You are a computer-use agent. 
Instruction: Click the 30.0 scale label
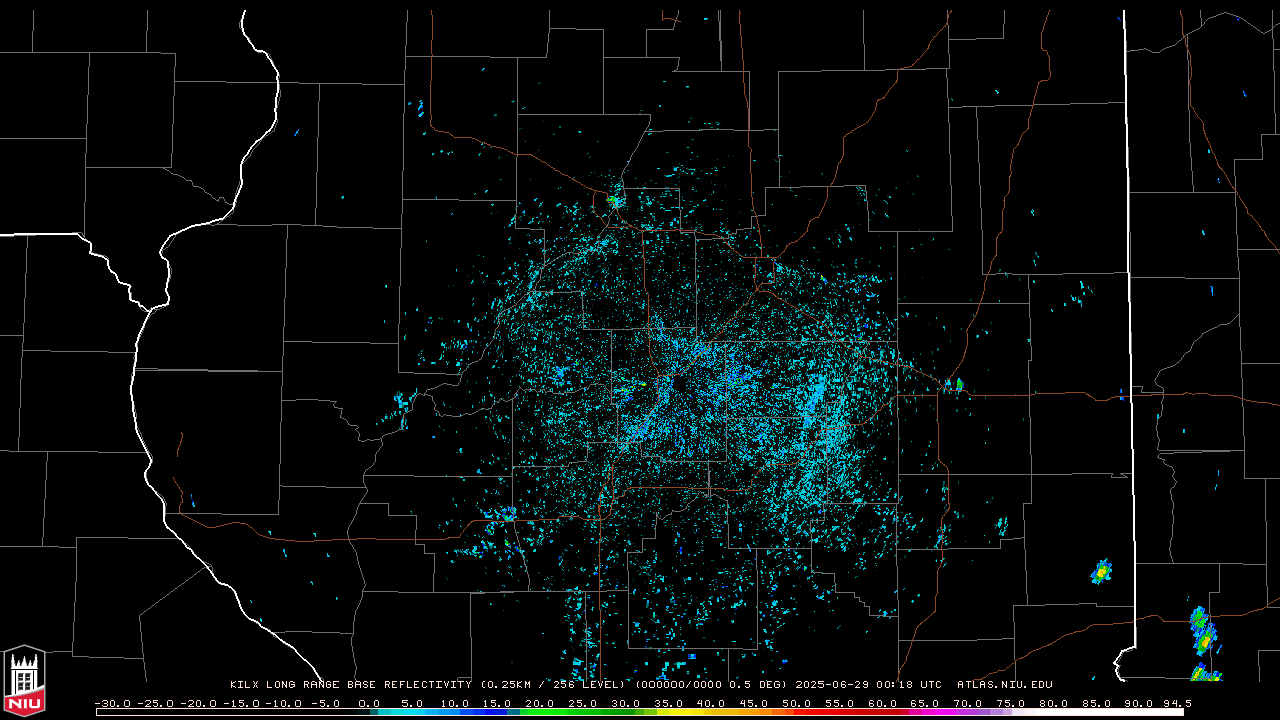pos(626,704)
